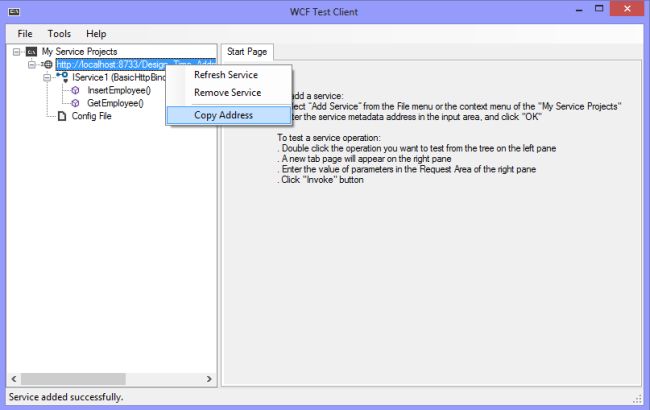Select the InsertEmployee() operation
The width and height of the screenshot is (650, 410).
click(x=119, y=90)
